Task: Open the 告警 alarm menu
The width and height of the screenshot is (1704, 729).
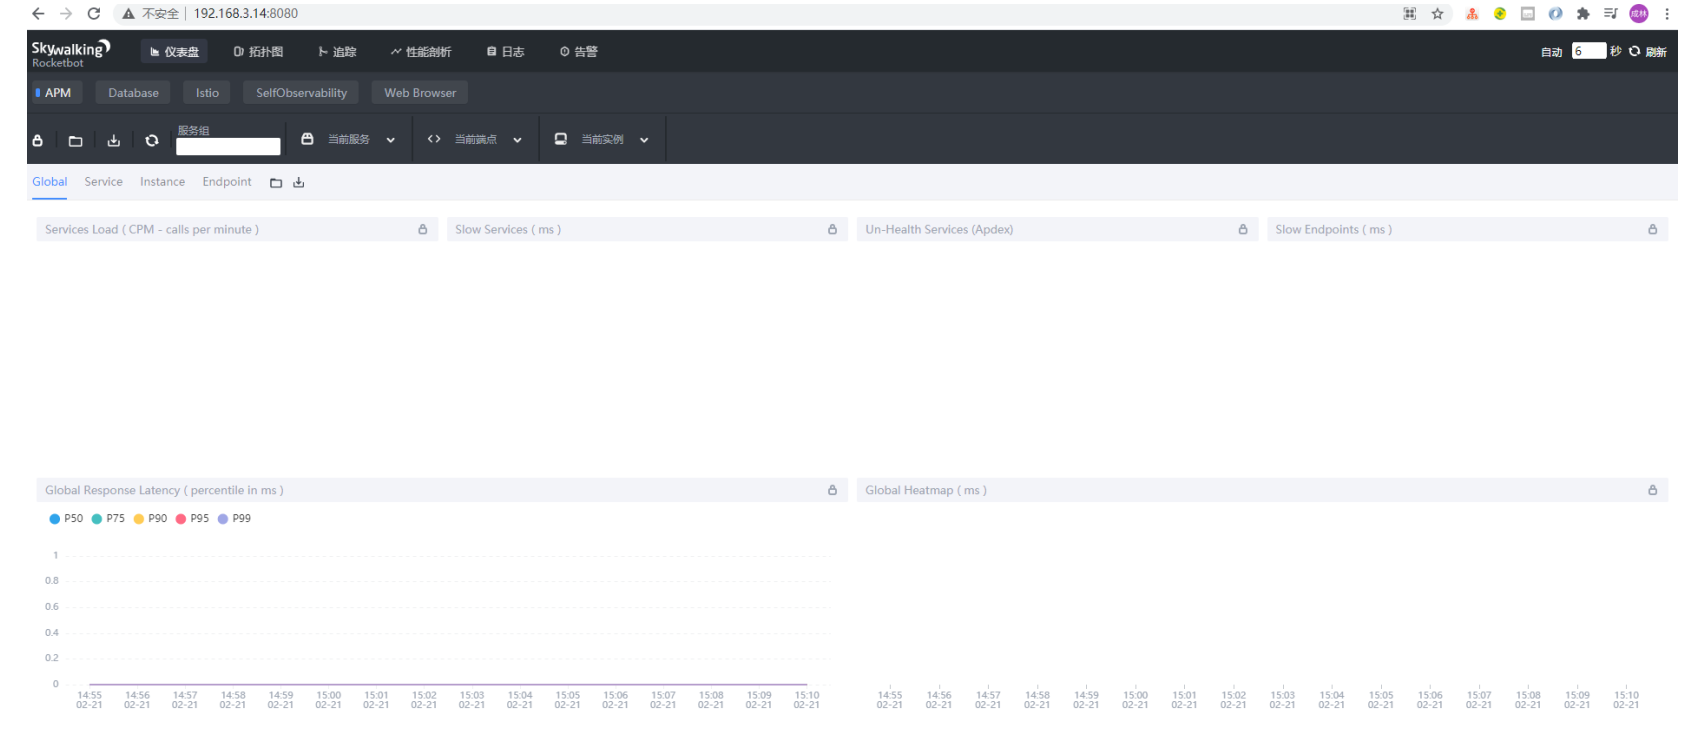Action: coord(579,52)
